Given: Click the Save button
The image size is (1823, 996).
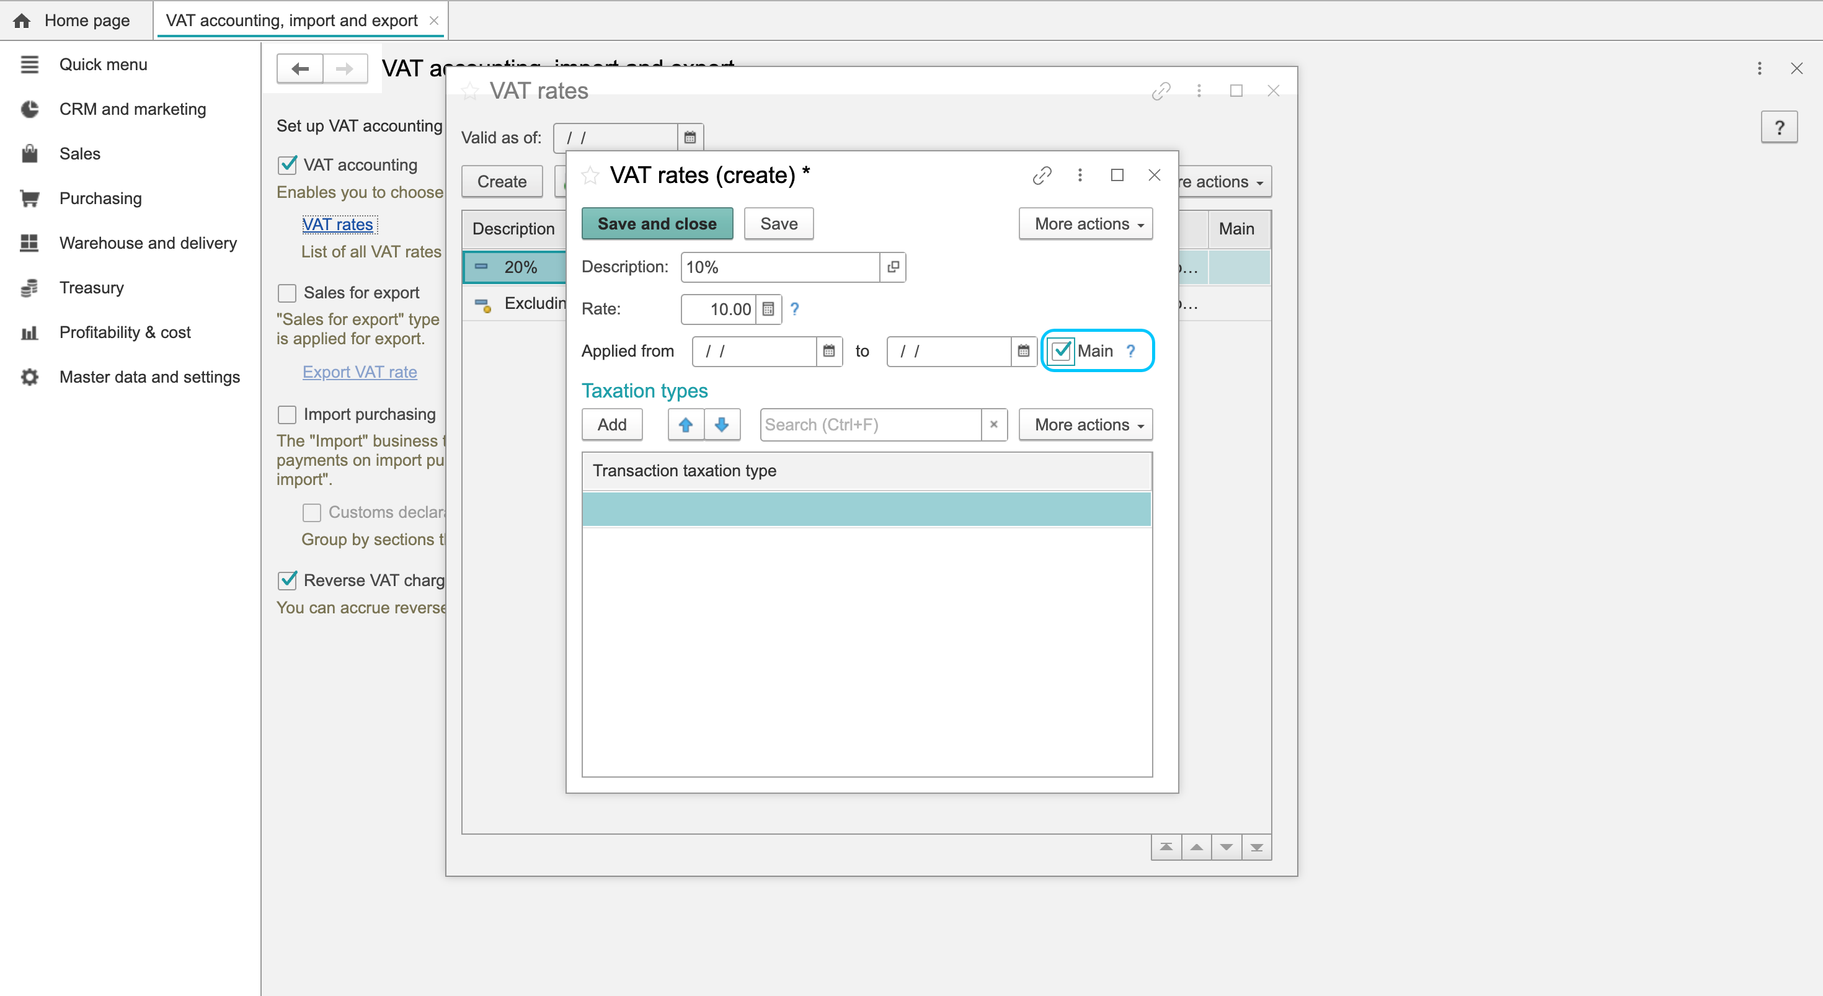Looking at the screenshot, I should 779,224.
